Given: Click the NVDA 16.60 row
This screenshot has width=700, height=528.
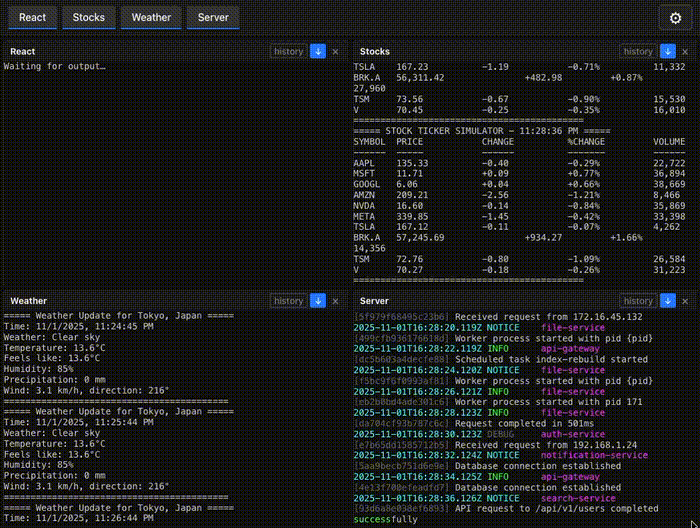Looking at the screenshot, I should tap(519, 206).
